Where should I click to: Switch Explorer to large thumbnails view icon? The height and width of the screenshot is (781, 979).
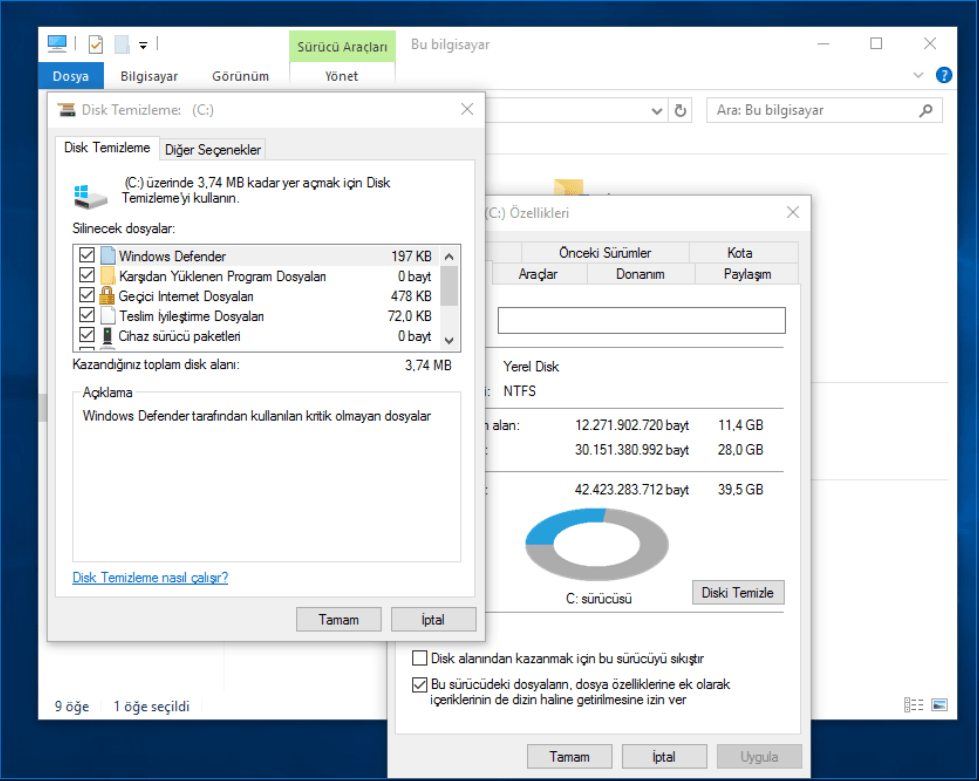[939, 705]
